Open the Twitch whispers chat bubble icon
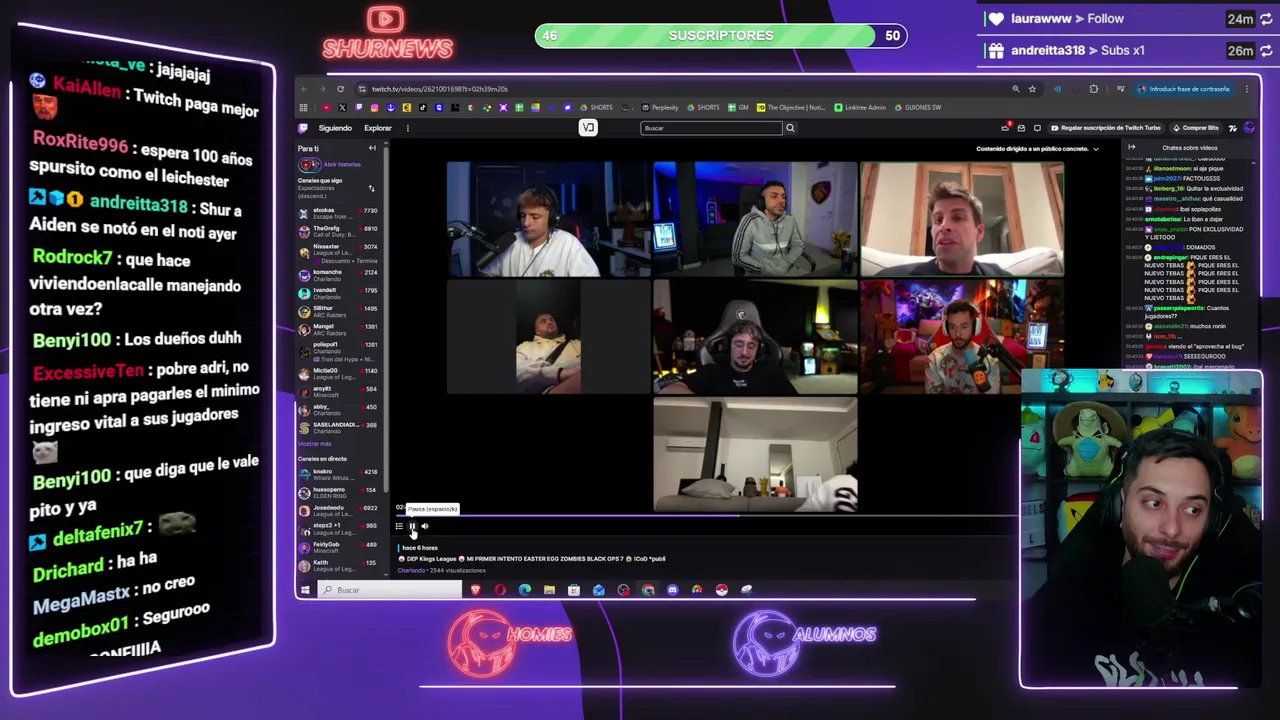This screenshot has width=1280, height=720. (1037, 128)
